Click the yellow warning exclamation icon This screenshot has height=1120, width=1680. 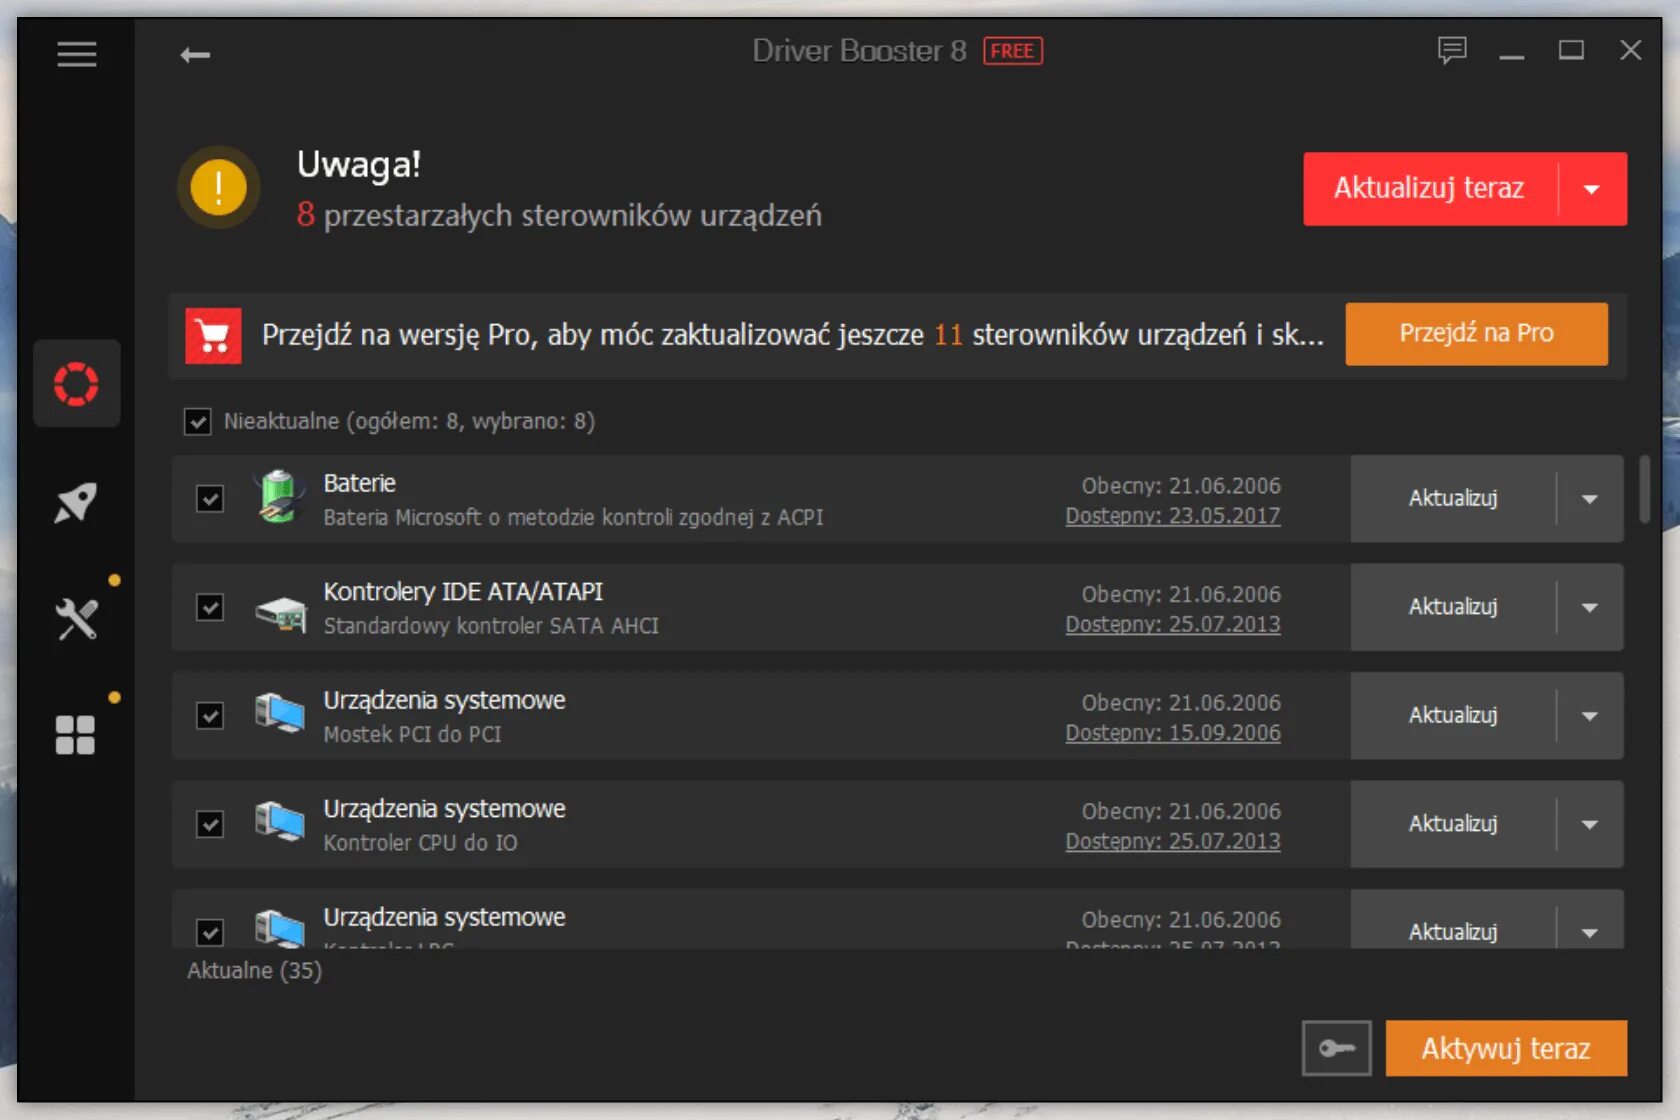pos(219,187)
